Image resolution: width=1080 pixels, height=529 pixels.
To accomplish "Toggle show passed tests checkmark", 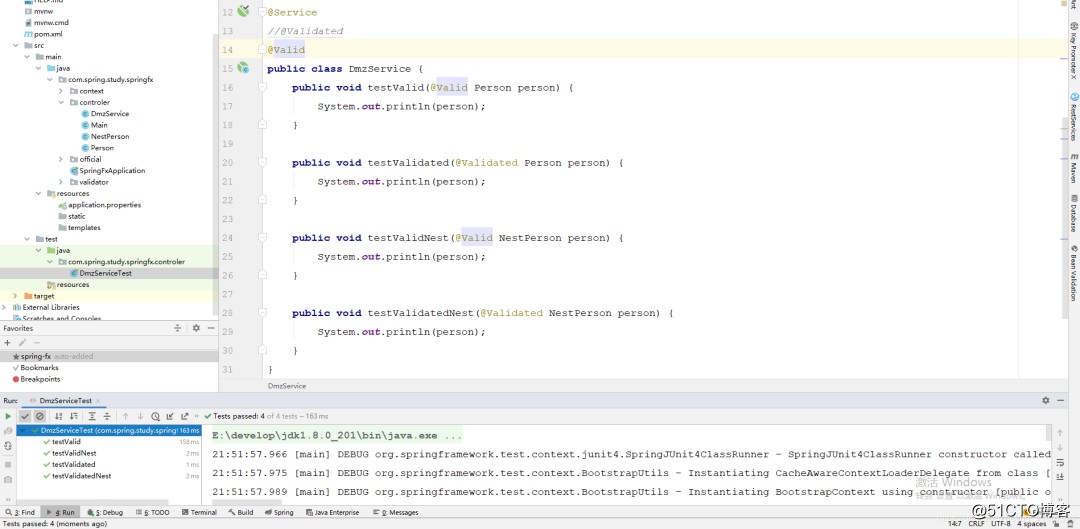I will click(25, 416).
